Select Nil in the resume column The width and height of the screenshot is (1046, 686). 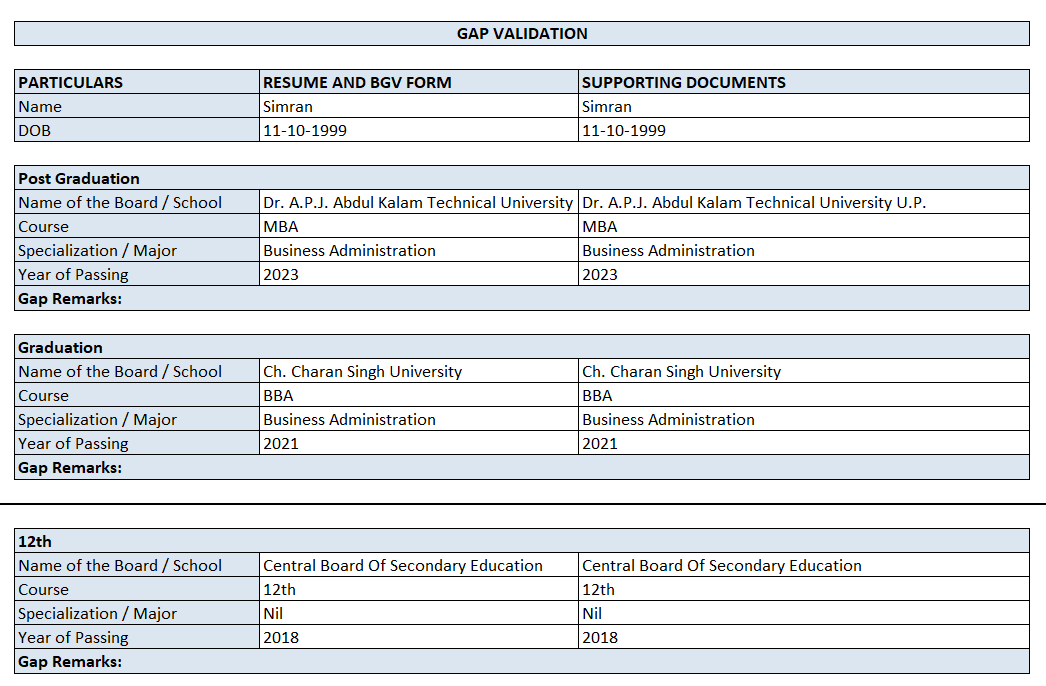(418, 613)
